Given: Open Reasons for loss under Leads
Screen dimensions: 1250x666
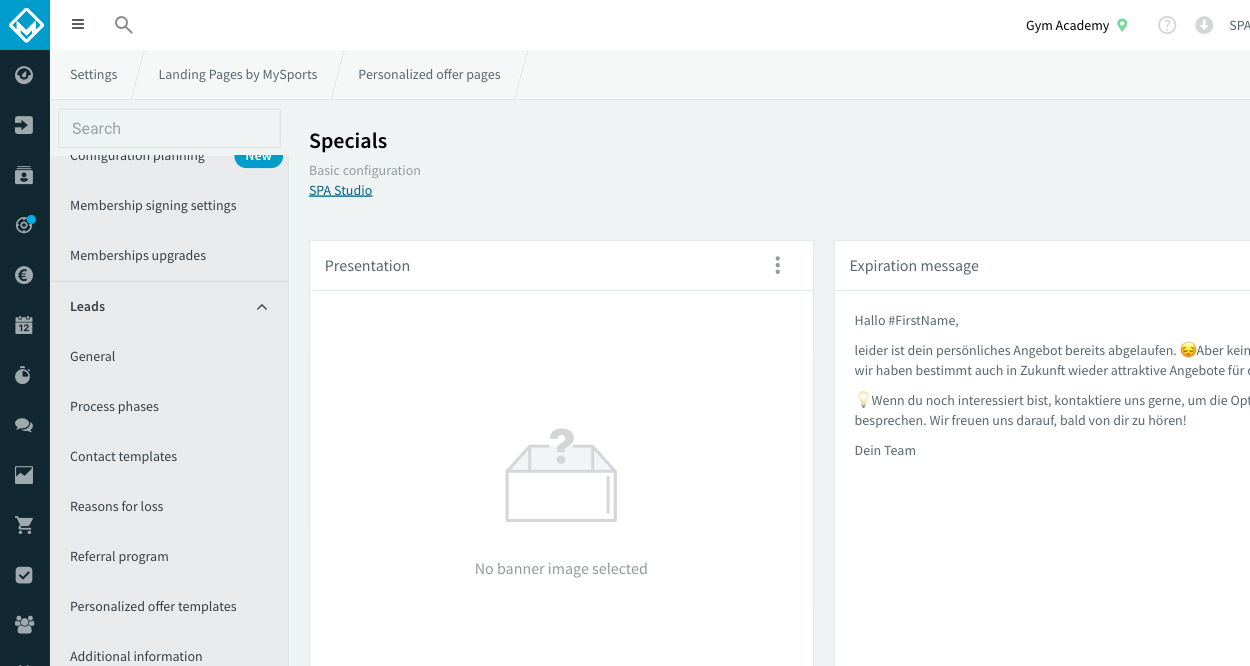Looking at the screenshot, I should click(116, 506).
